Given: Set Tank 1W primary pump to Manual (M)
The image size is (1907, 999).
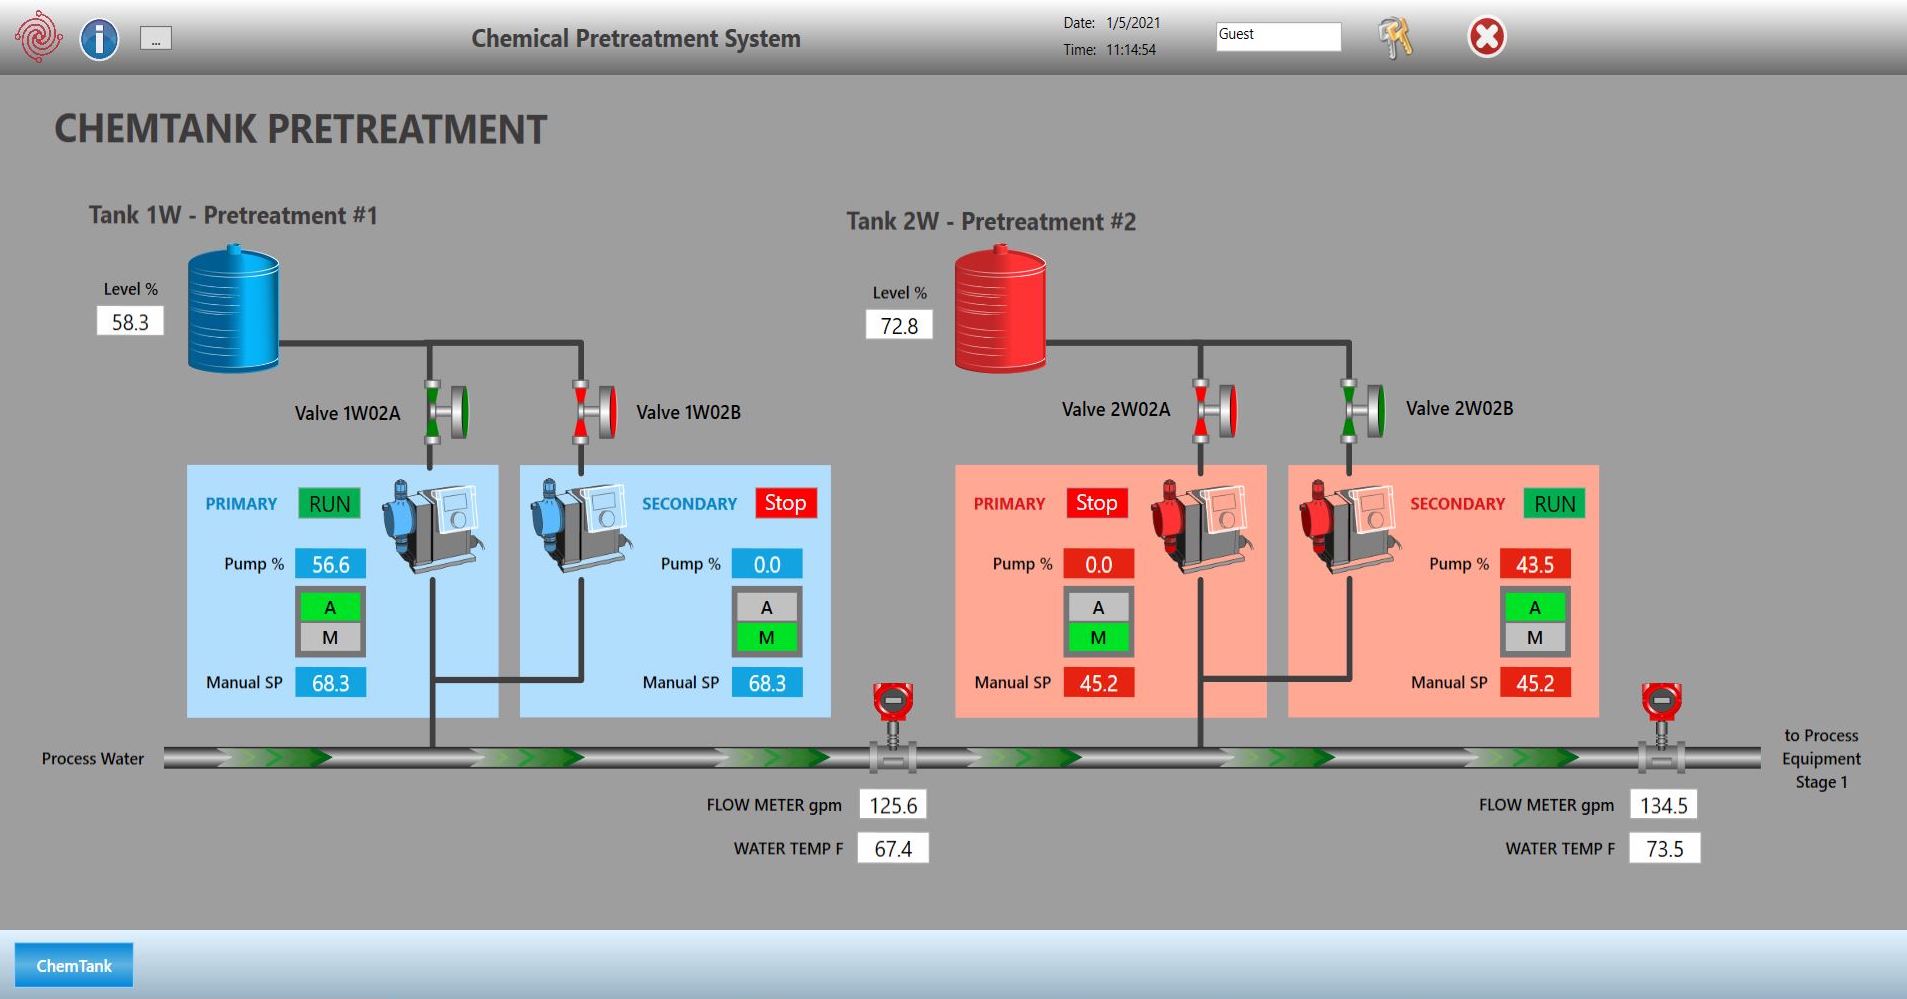Looking at the screenshot, I should [x=330, y=637].
